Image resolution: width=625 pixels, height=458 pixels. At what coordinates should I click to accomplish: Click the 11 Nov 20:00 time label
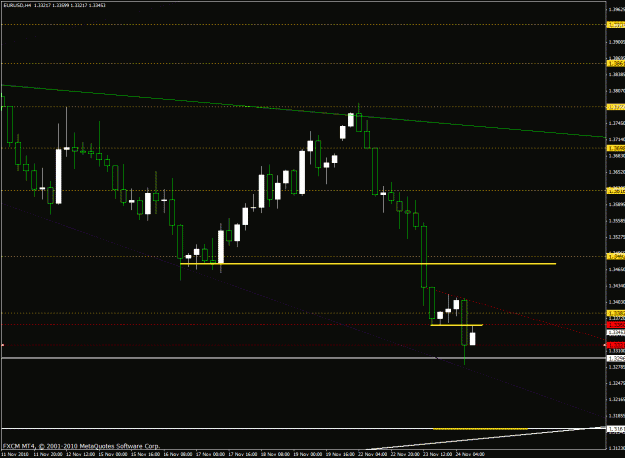pyautogui.click(x=48, y=454)
